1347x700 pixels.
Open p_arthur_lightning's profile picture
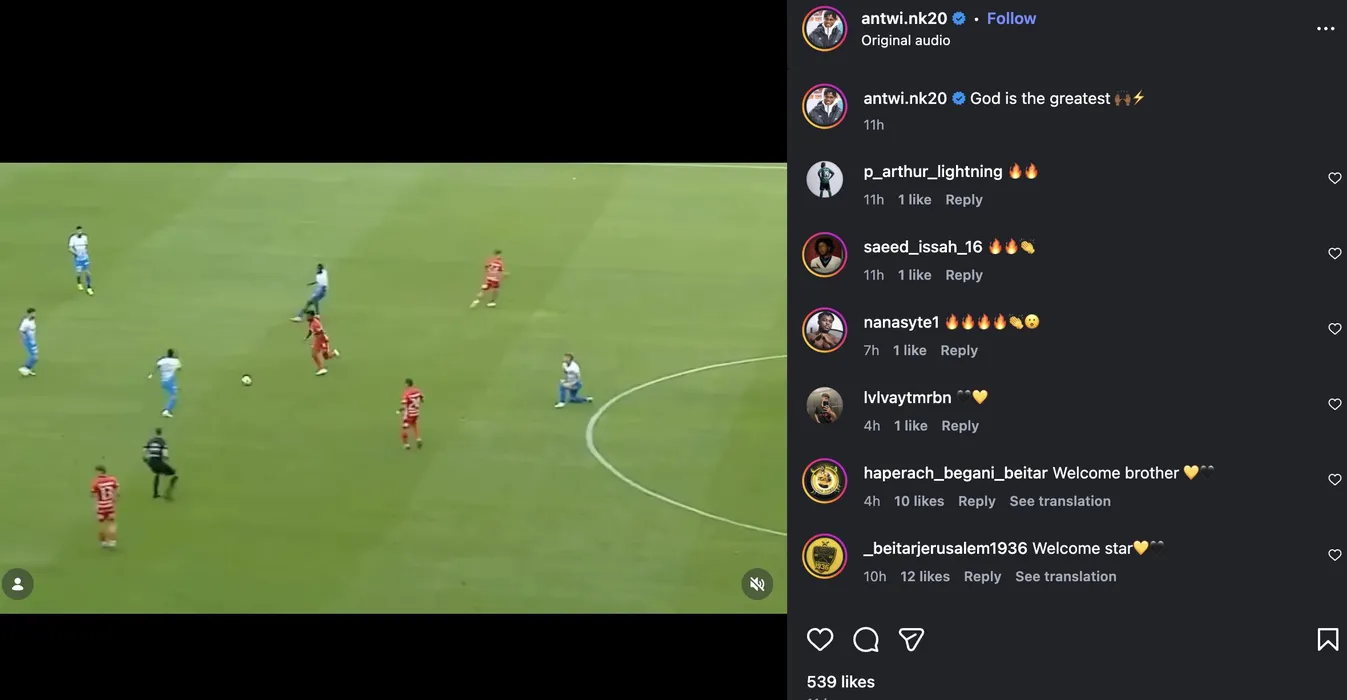point(825,180)
